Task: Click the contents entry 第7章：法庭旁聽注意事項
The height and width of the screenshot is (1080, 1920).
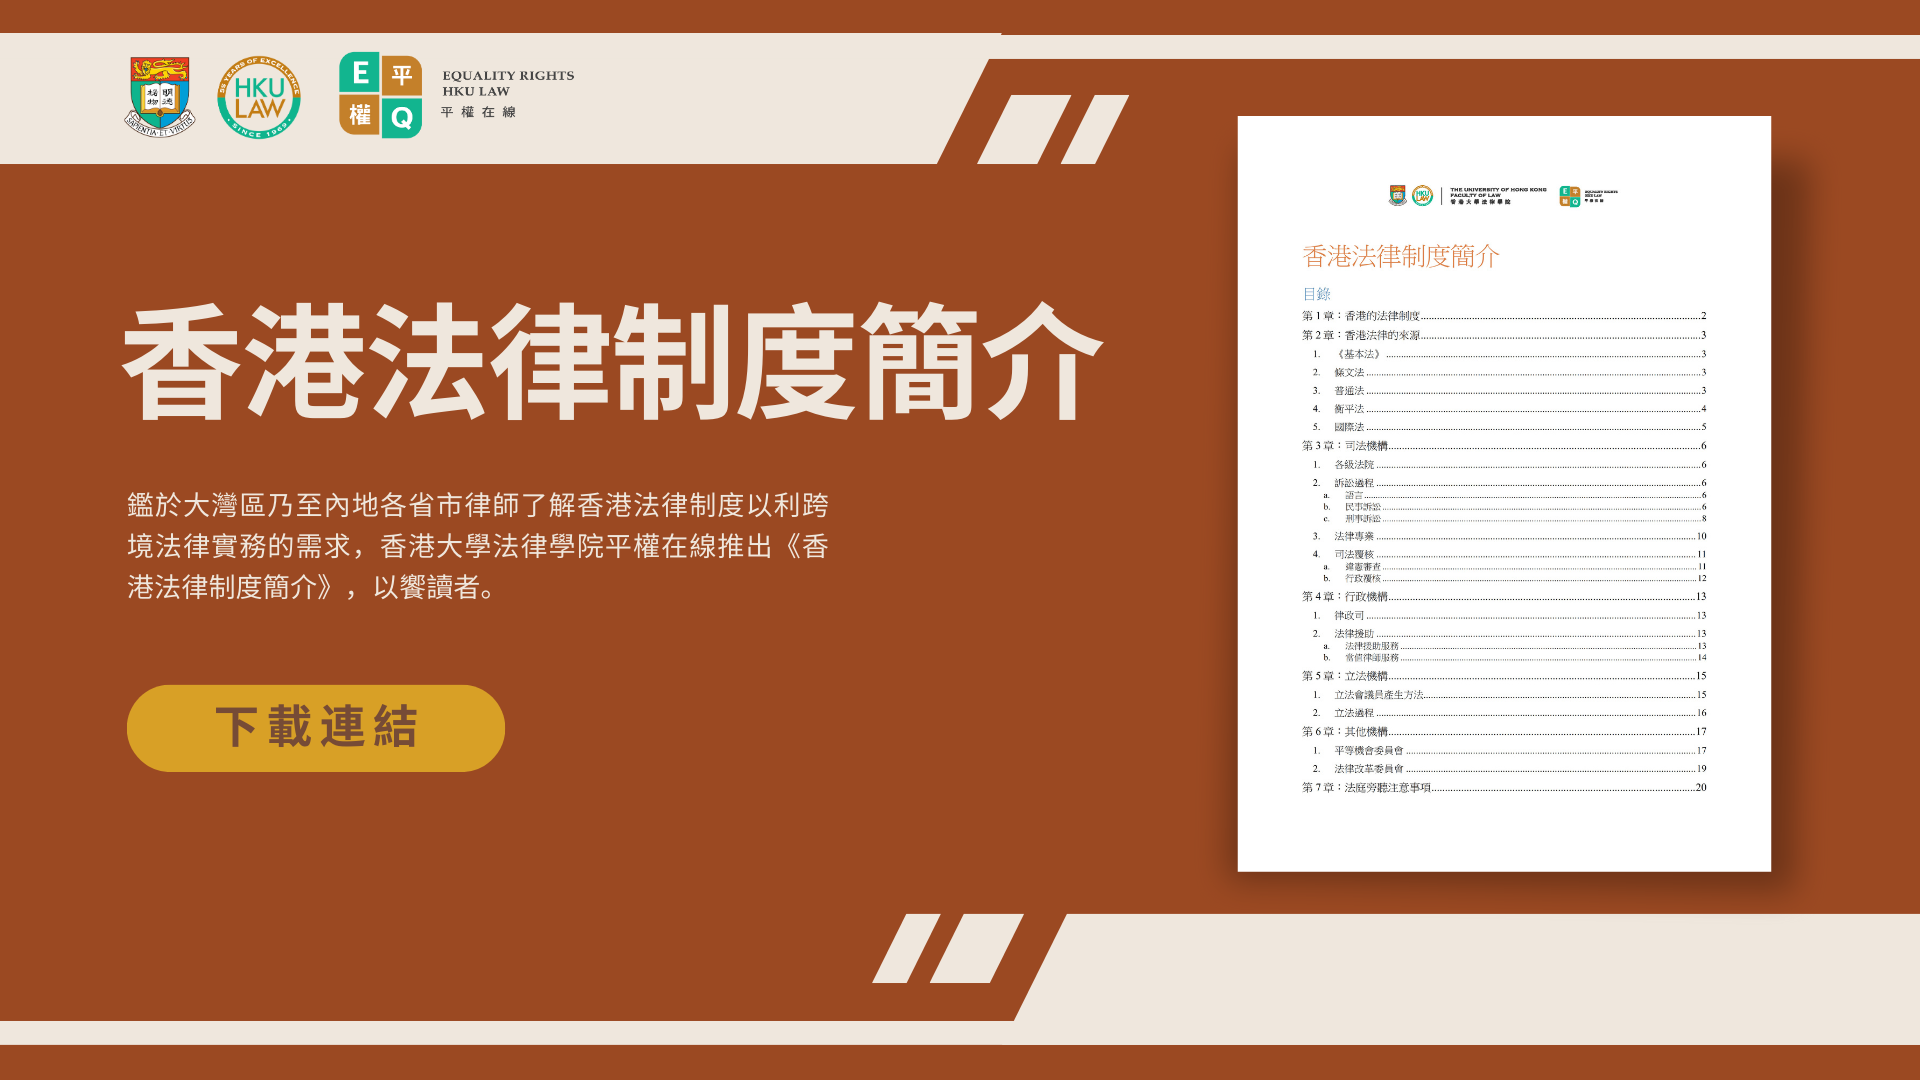Action: coord(1504,788)
